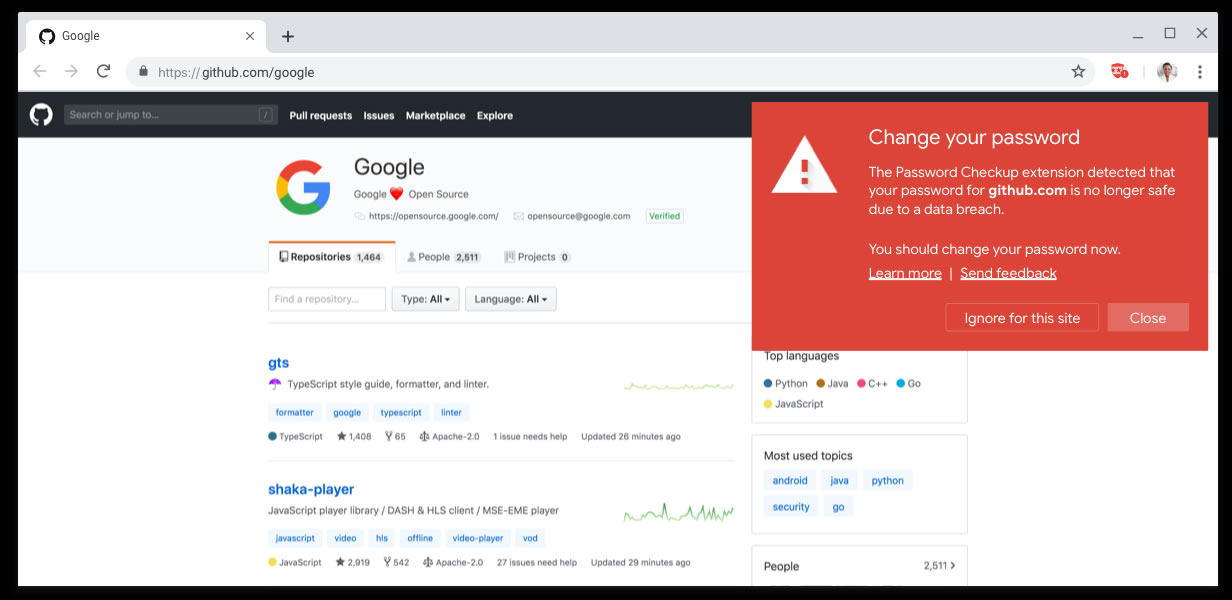The image size is (1232, 600).
Task: Select the video-player topic tag
Action: pos(478,538)
